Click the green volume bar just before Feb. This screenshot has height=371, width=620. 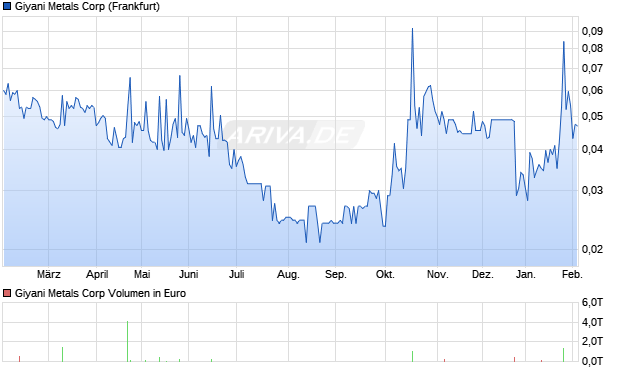coord(563,355)
